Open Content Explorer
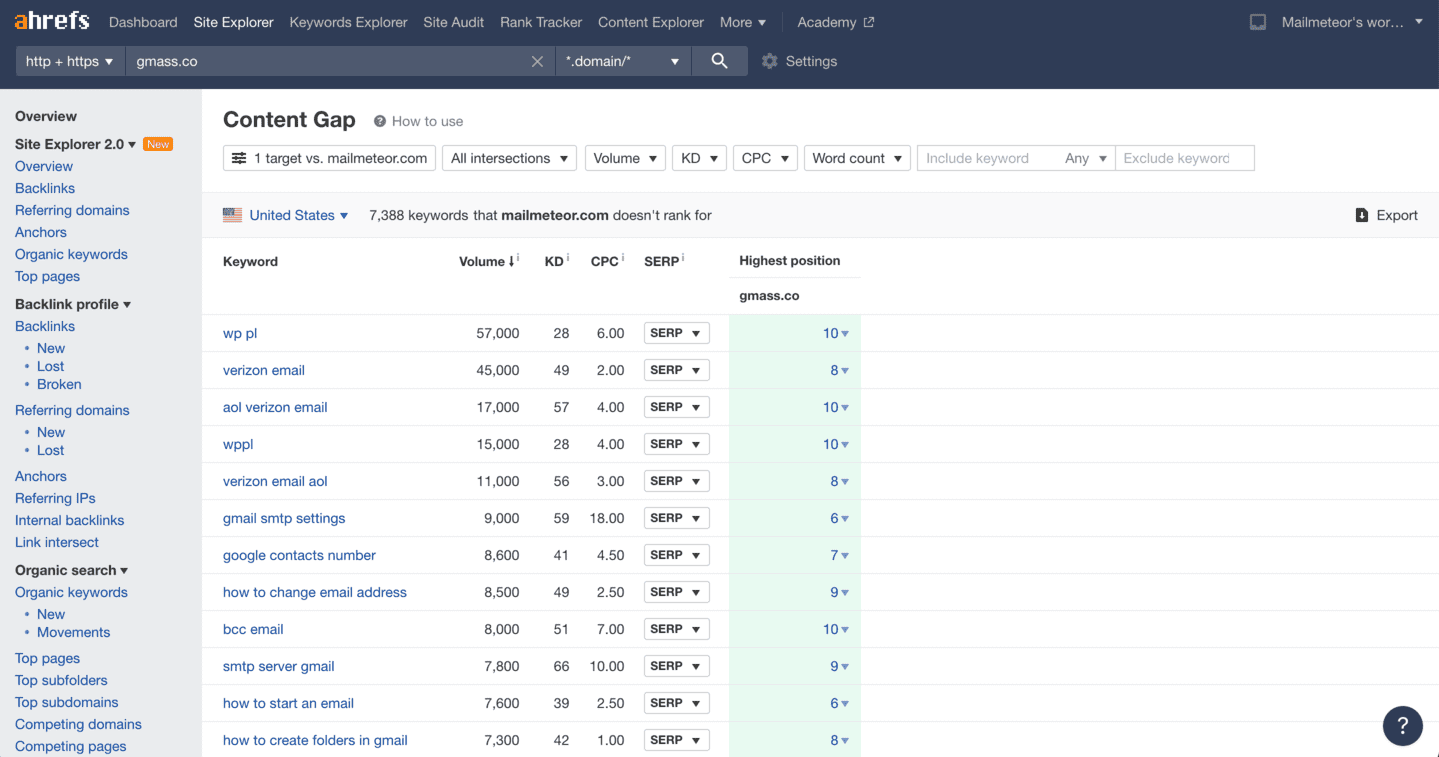The height and width of the screenshot is (757, 1439). coord(651,22)
